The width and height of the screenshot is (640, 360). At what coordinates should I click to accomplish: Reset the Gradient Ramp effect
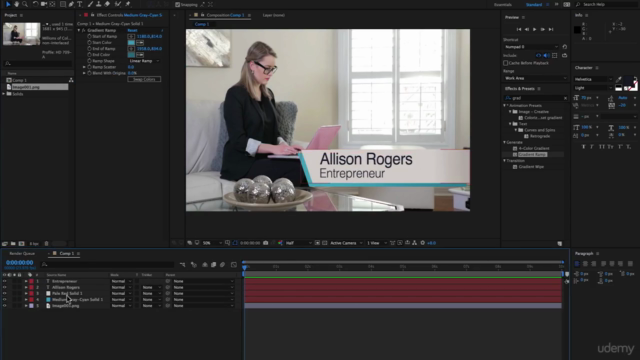click(132, 30)
